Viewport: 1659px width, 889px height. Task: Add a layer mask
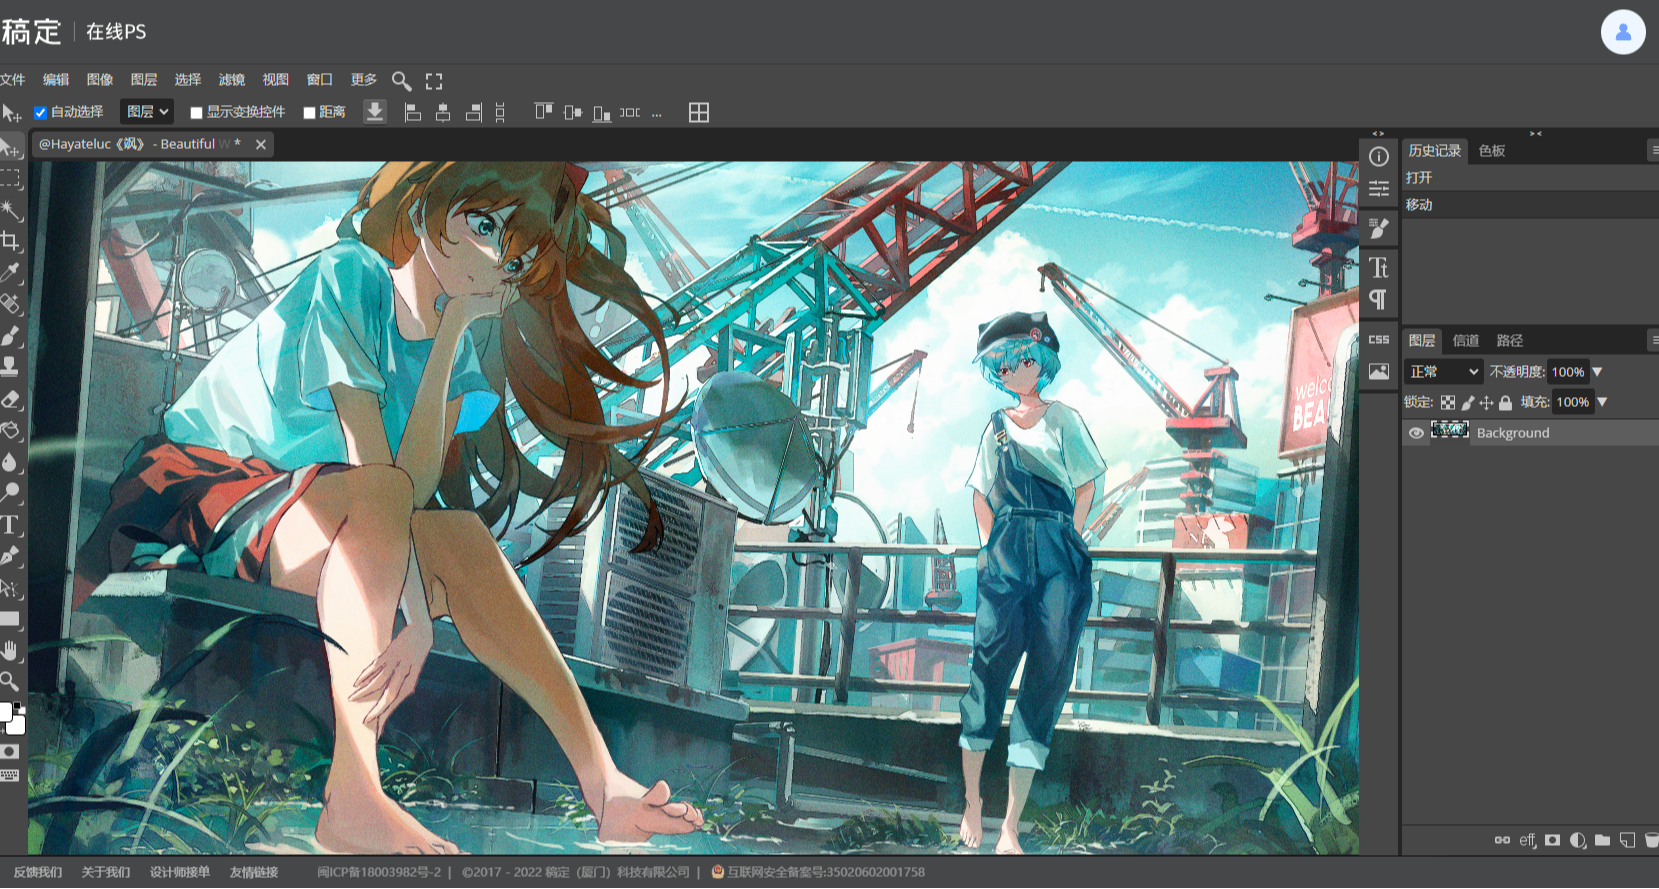click(1552, 840)
